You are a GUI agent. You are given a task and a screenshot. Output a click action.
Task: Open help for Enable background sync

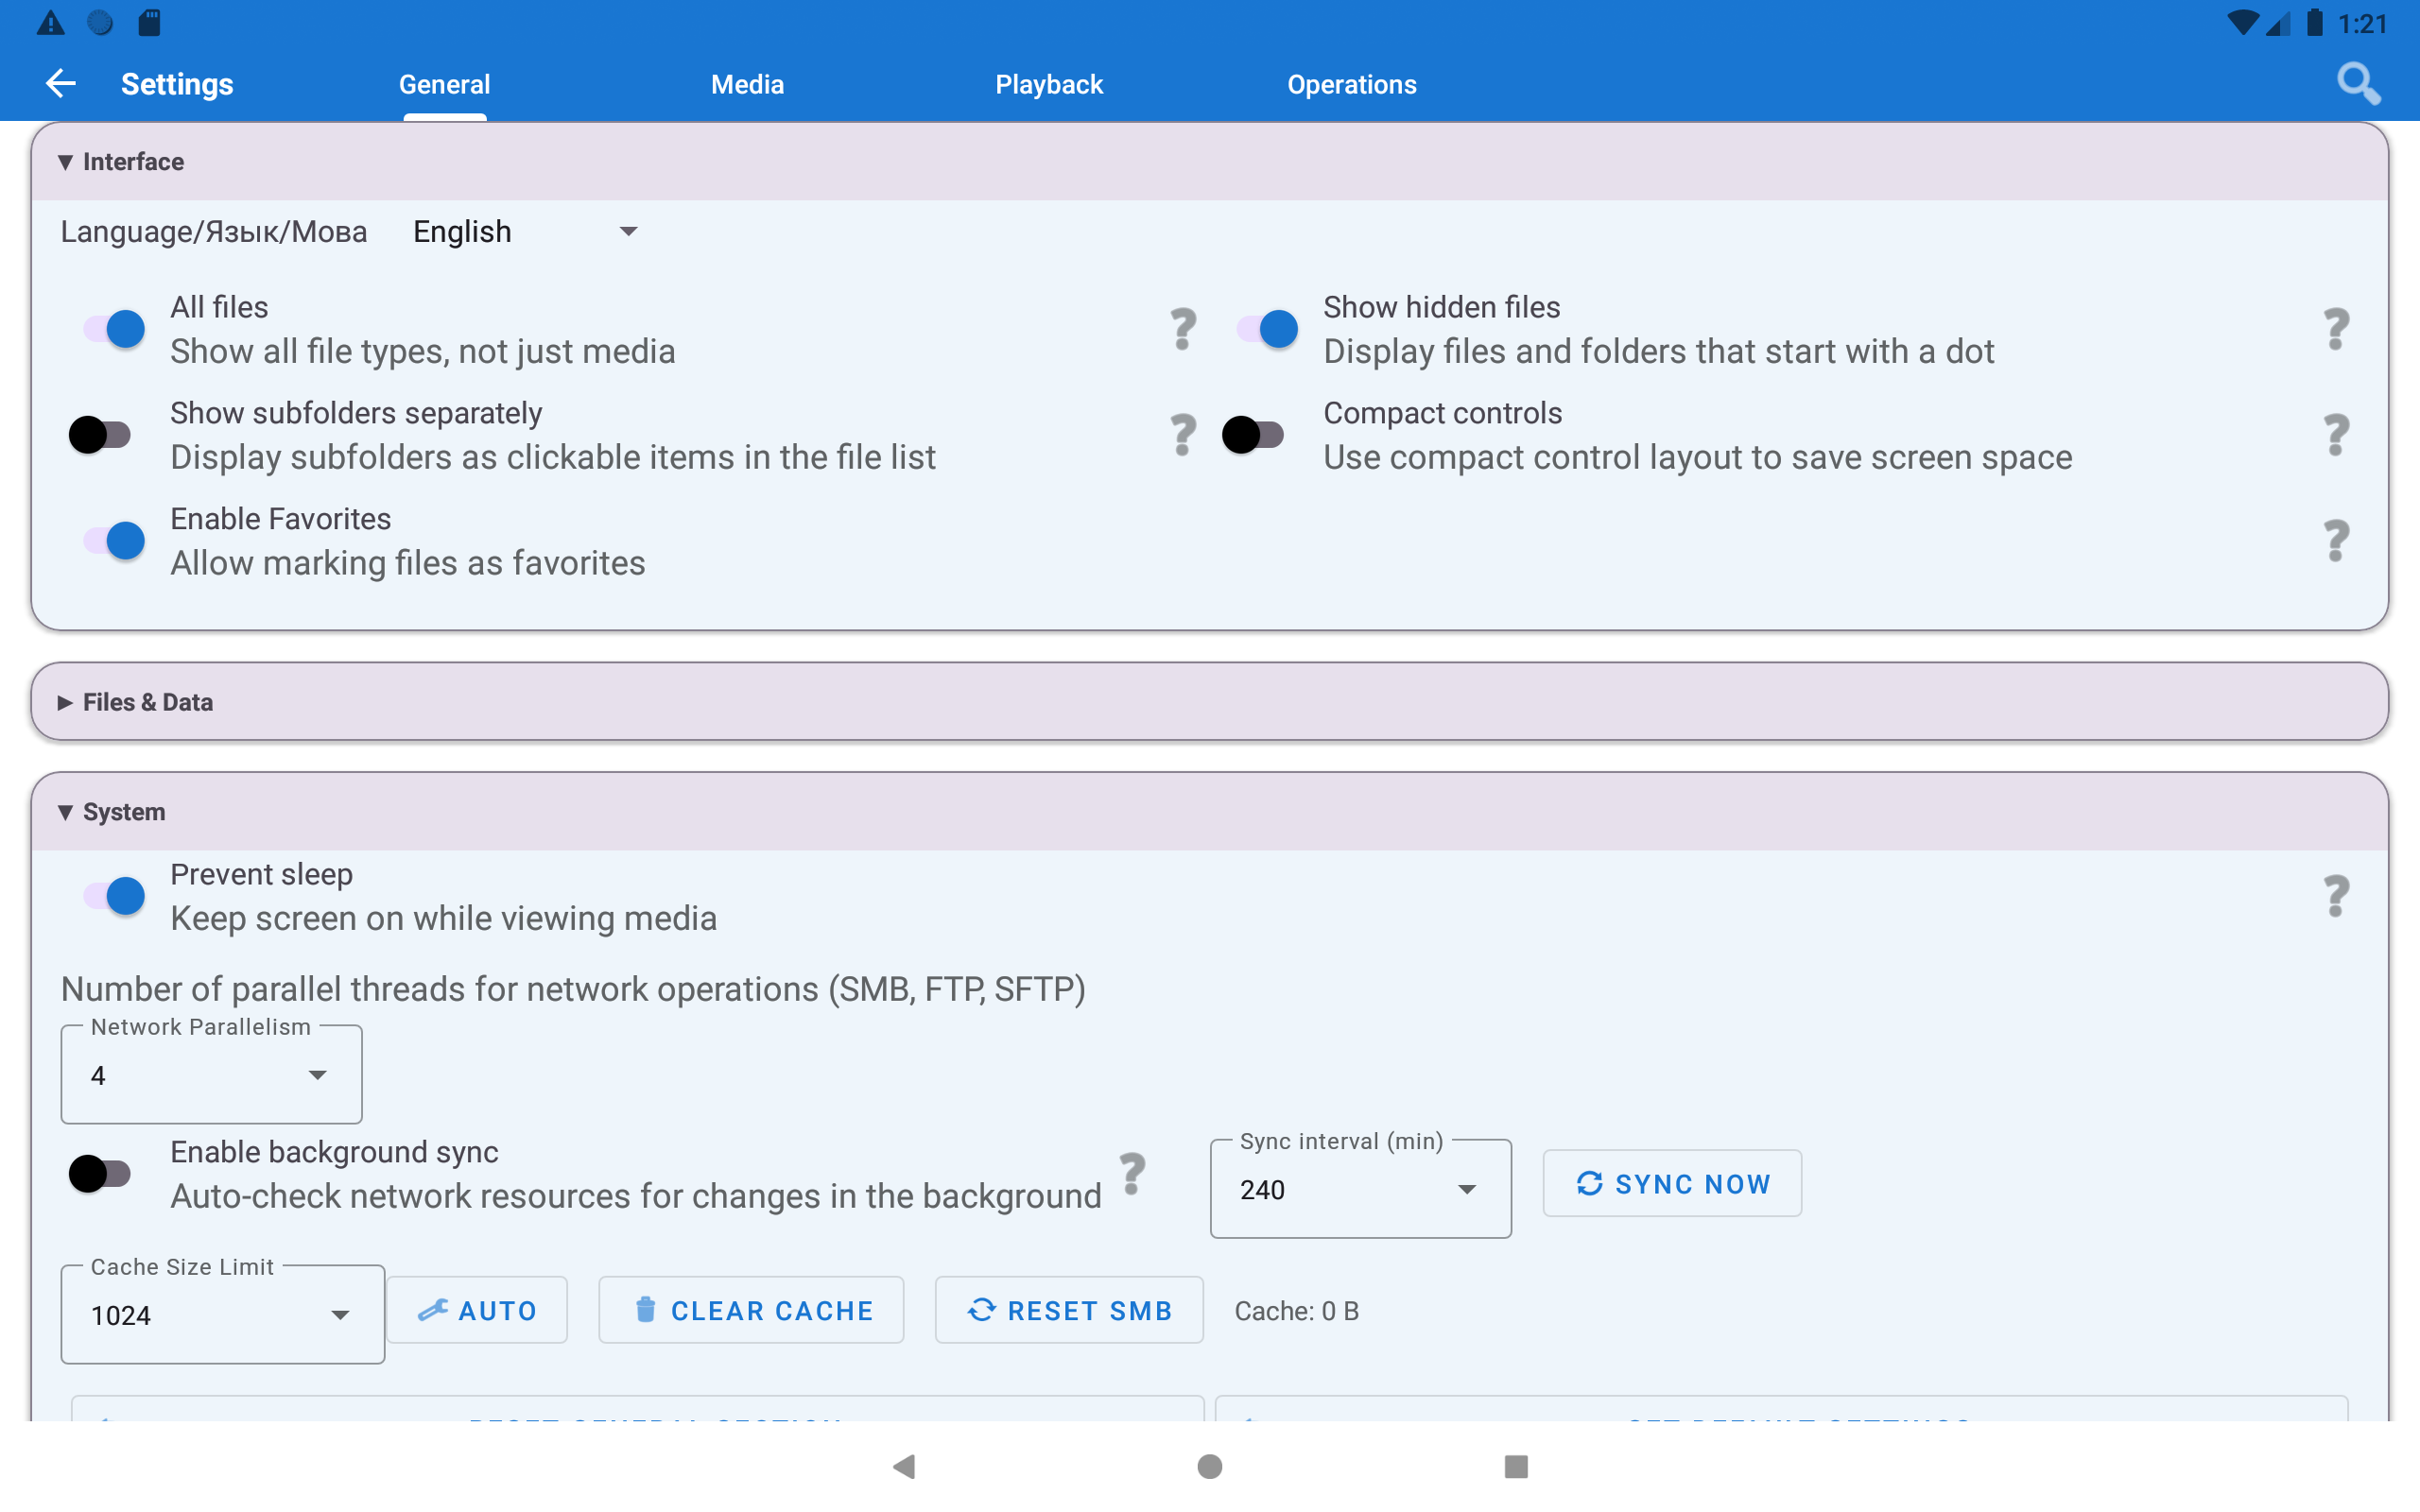click(x=1132, y=1173)
